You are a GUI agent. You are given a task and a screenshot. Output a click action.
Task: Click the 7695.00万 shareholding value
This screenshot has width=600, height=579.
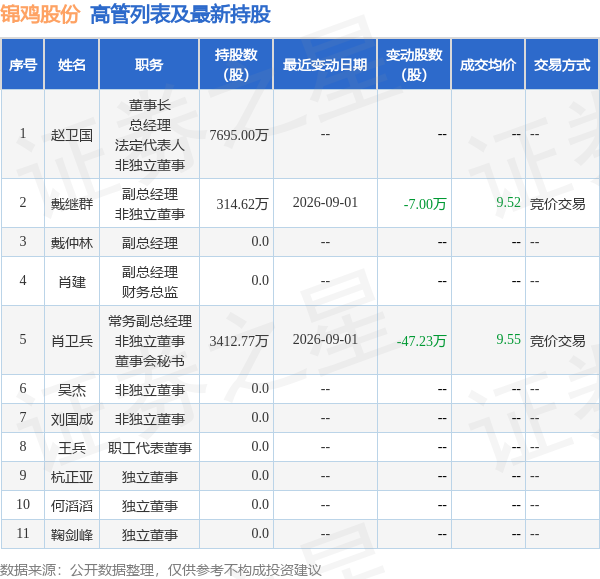coord(239,135)
